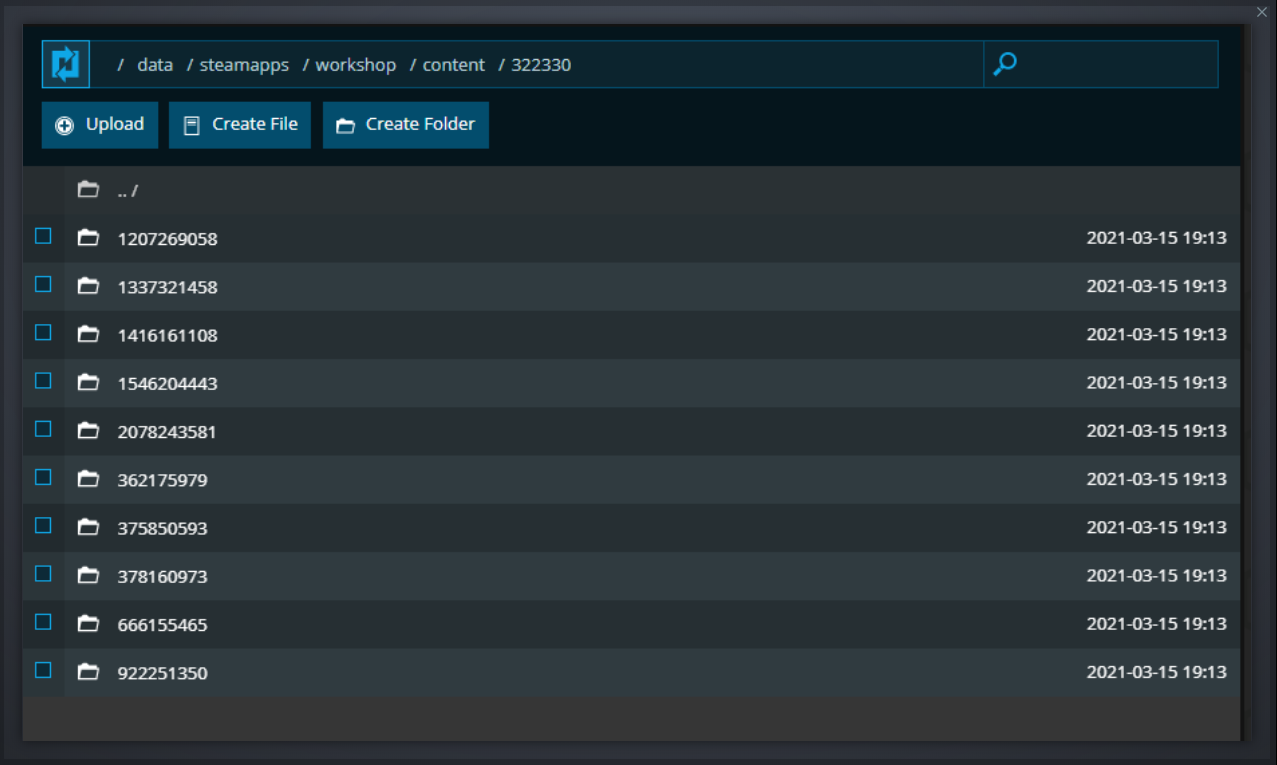Go to steamapps in the breadcrumb path
Screen dimensions: 1277x765
[x=244, y=65]
